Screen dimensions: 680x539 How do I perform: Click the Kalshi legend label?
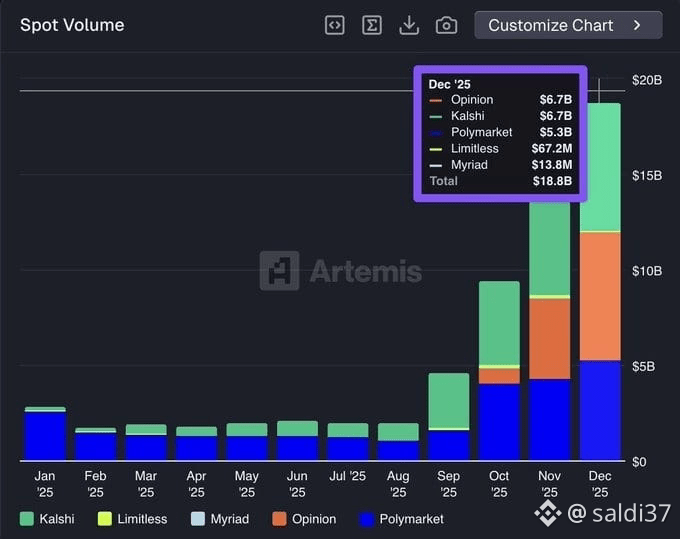[57, 519]
